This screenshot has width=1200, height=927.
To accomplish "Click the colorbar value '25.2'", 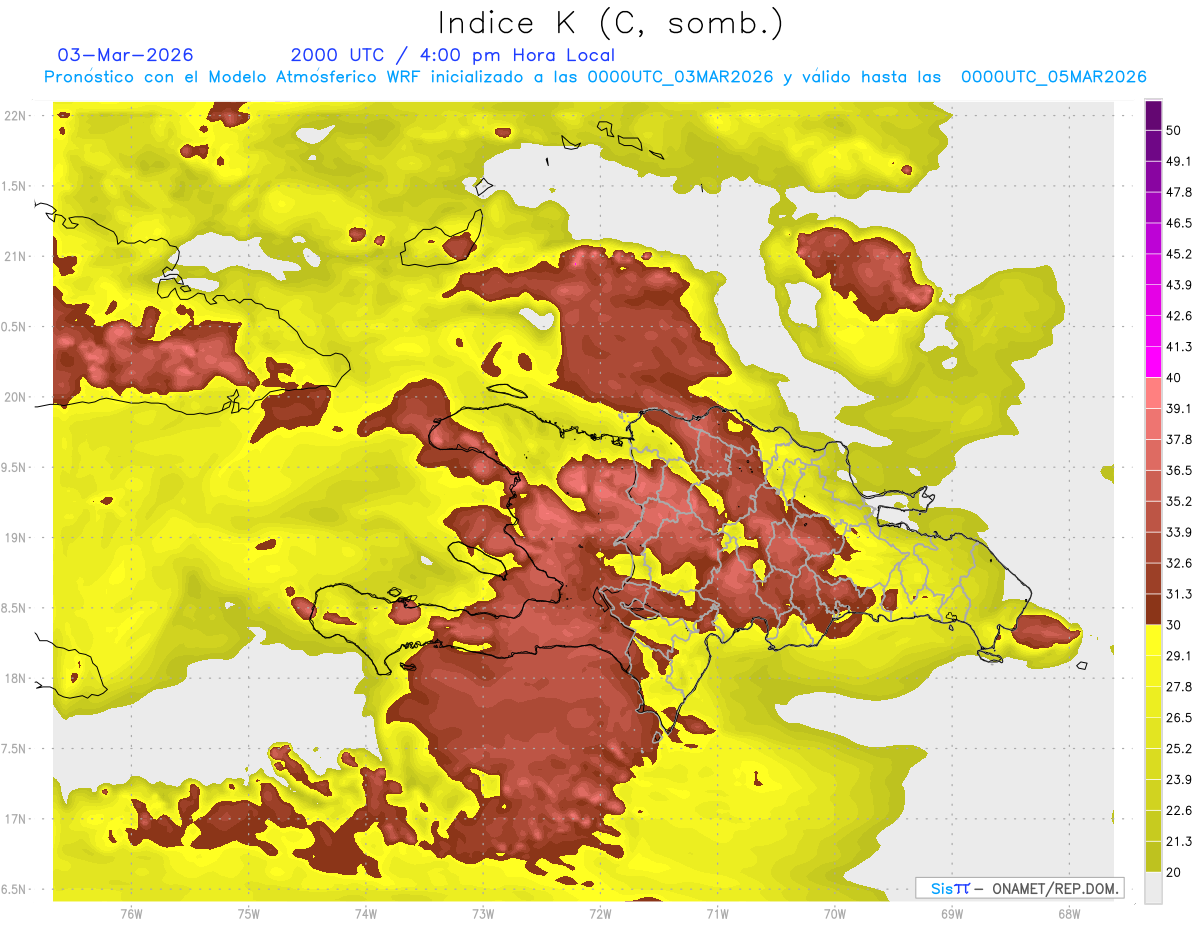I will tap(1179, 750).
